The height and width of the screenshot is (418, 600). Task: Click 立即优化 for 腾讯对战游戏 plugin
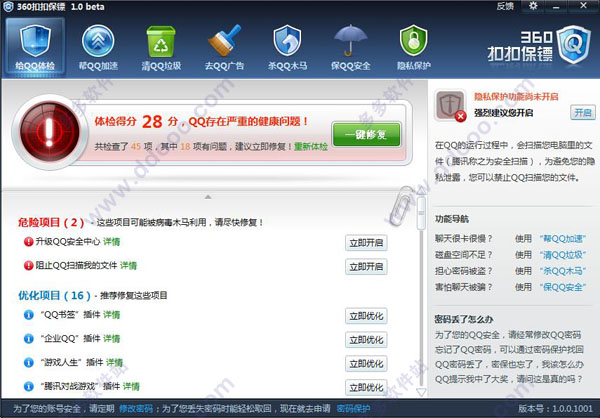366,387
